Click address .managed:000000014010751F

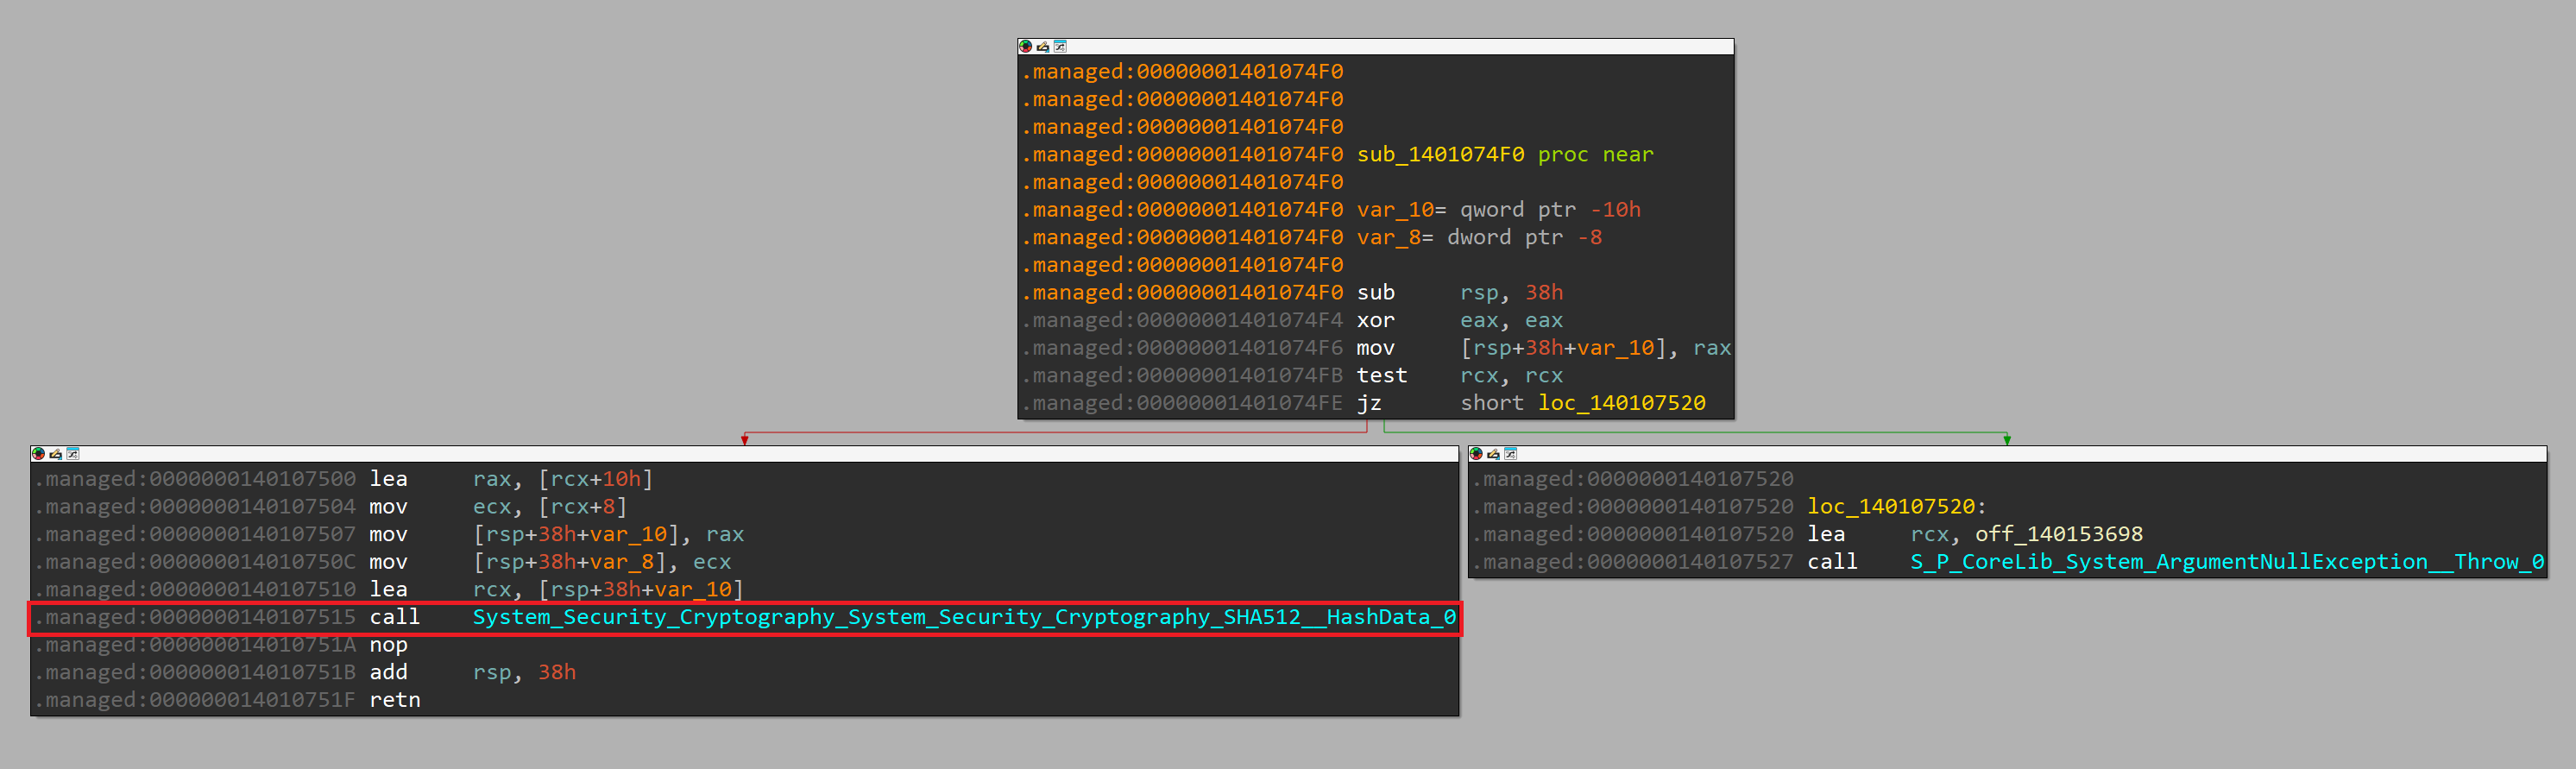pos(196,700)
